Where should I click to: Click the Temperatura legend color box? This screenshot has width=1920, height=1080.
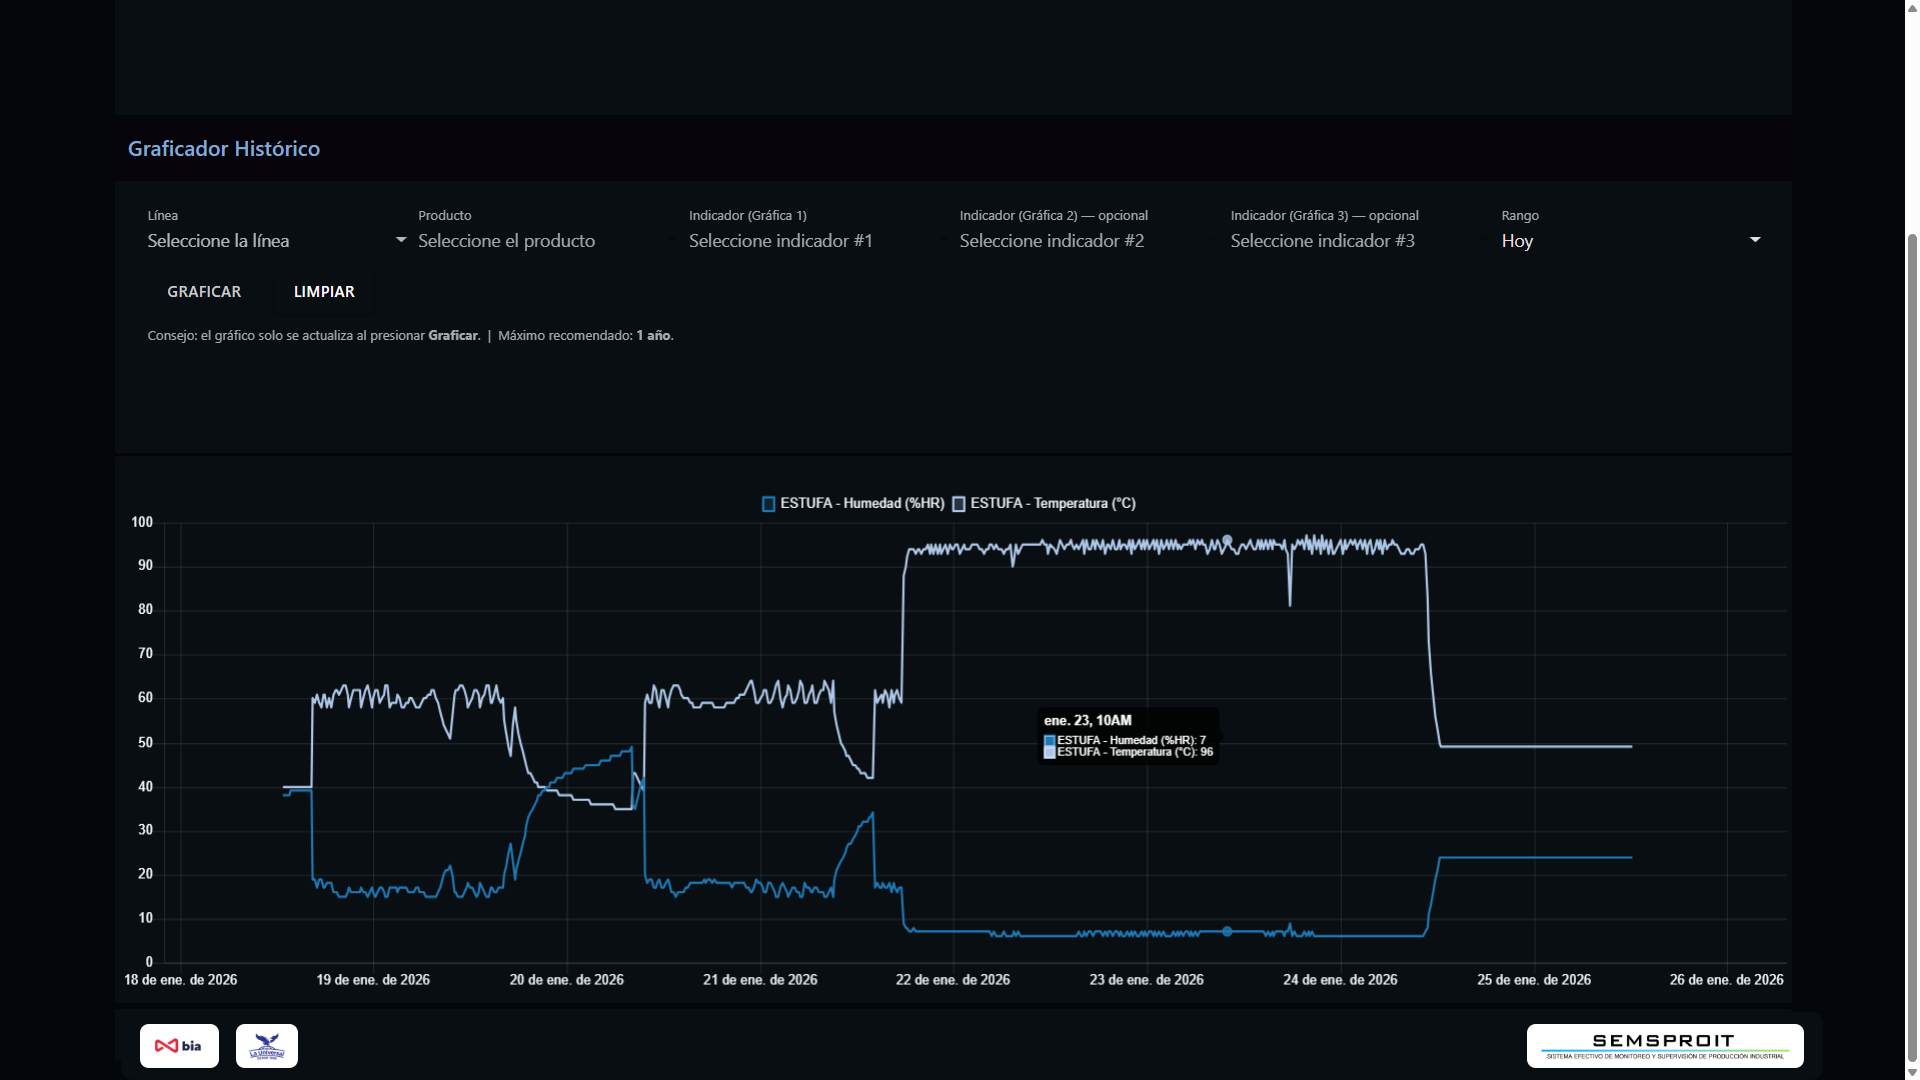[958, 504]
